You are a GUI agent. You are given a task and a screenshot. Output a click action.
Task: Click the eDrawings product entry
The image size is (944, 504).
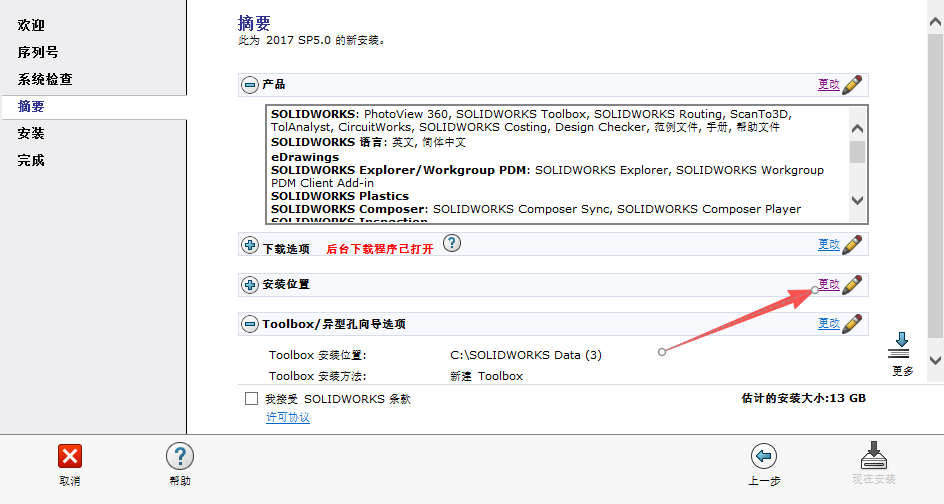pyautogui.click(x=305, y=157)
